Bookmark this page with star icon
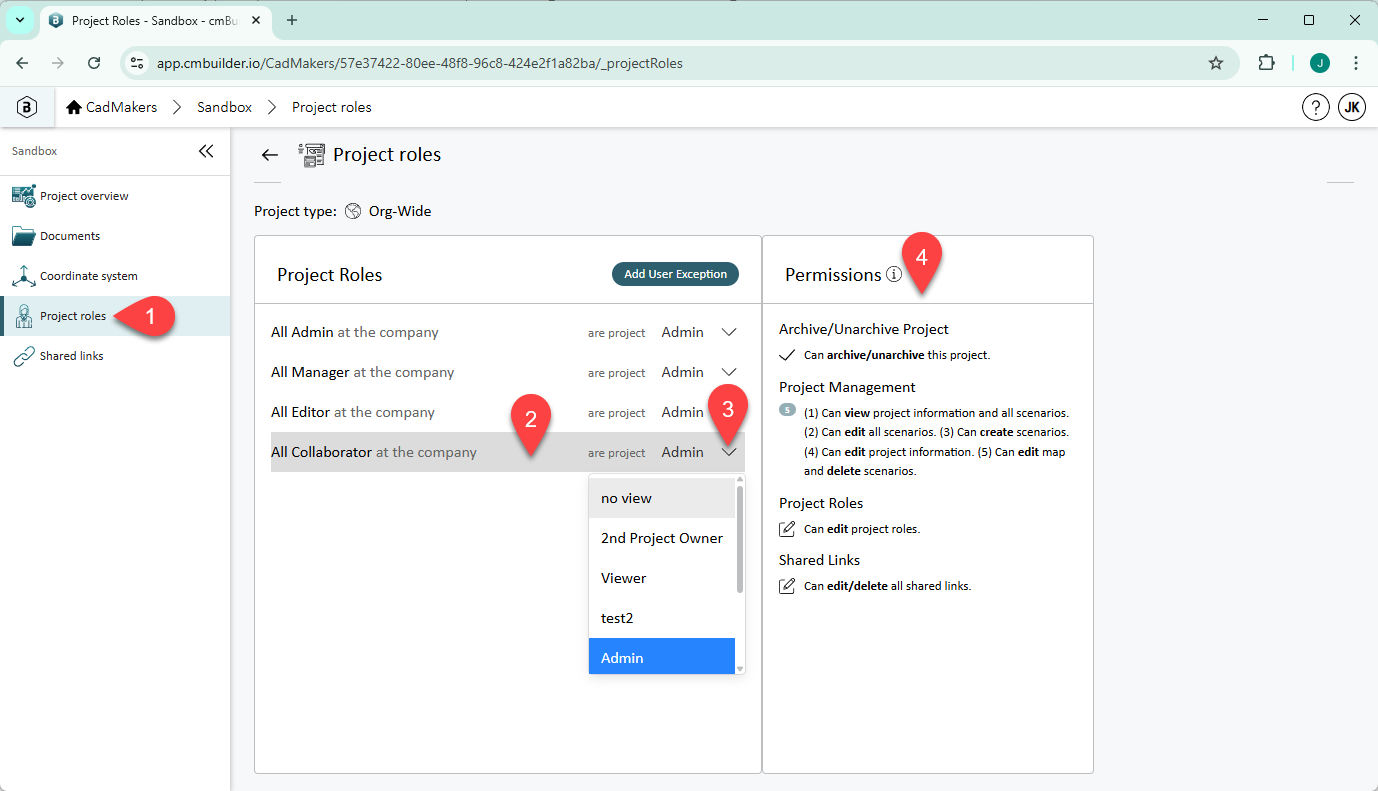 pos(1216,63)
